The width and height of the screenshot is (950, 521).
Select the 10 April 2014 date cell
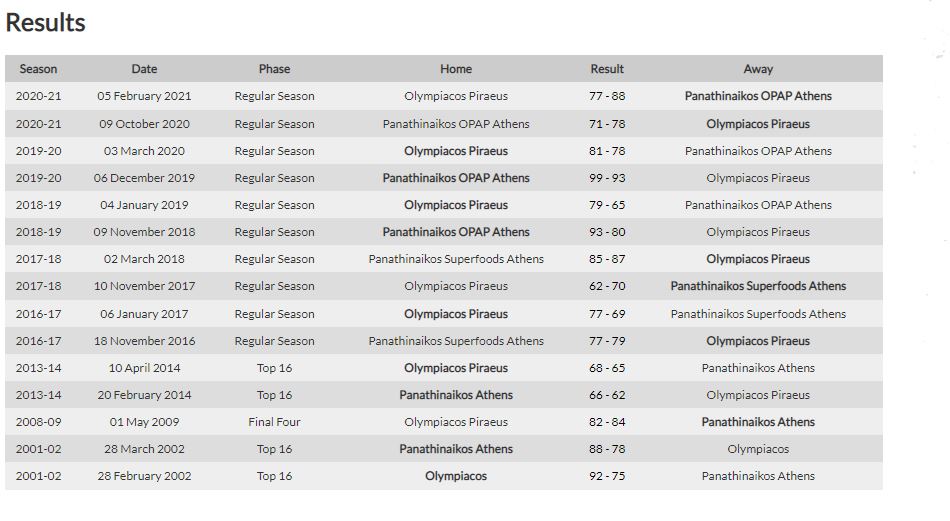coord(144,368)
